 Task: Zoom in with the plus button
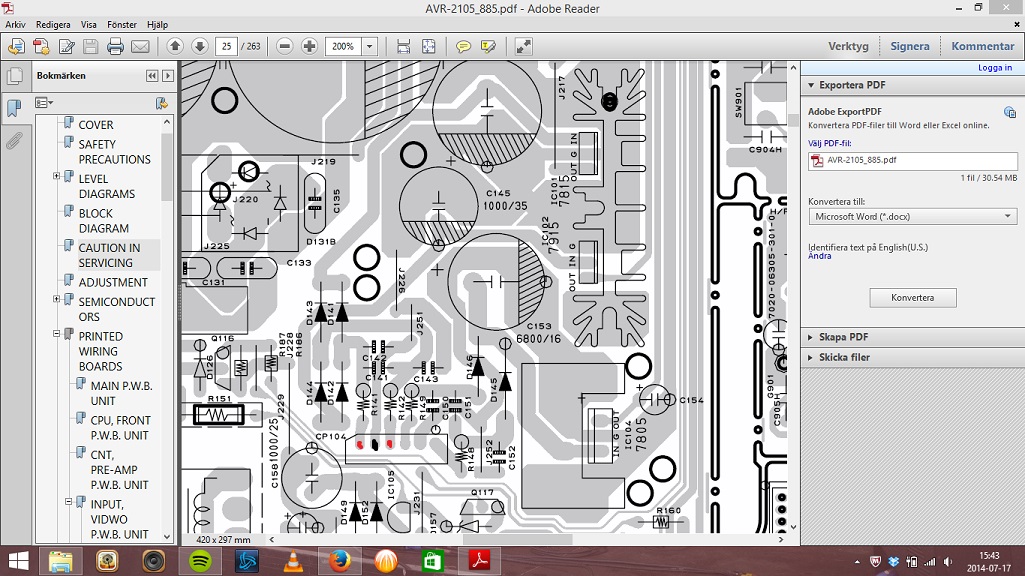point(309,46)
